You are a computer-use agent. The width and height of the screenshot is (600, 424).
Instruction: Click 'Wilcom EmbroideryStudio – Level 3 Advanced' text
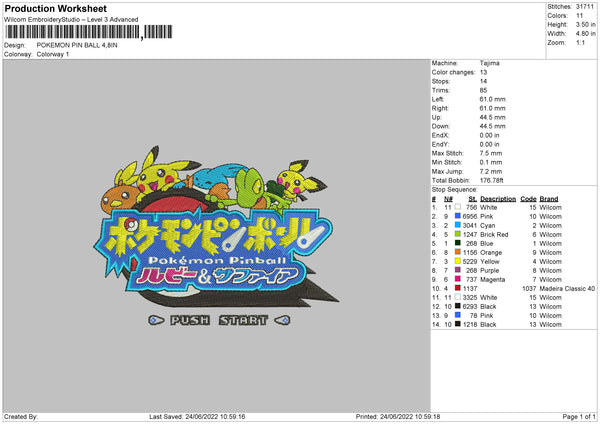coord(71,20)
